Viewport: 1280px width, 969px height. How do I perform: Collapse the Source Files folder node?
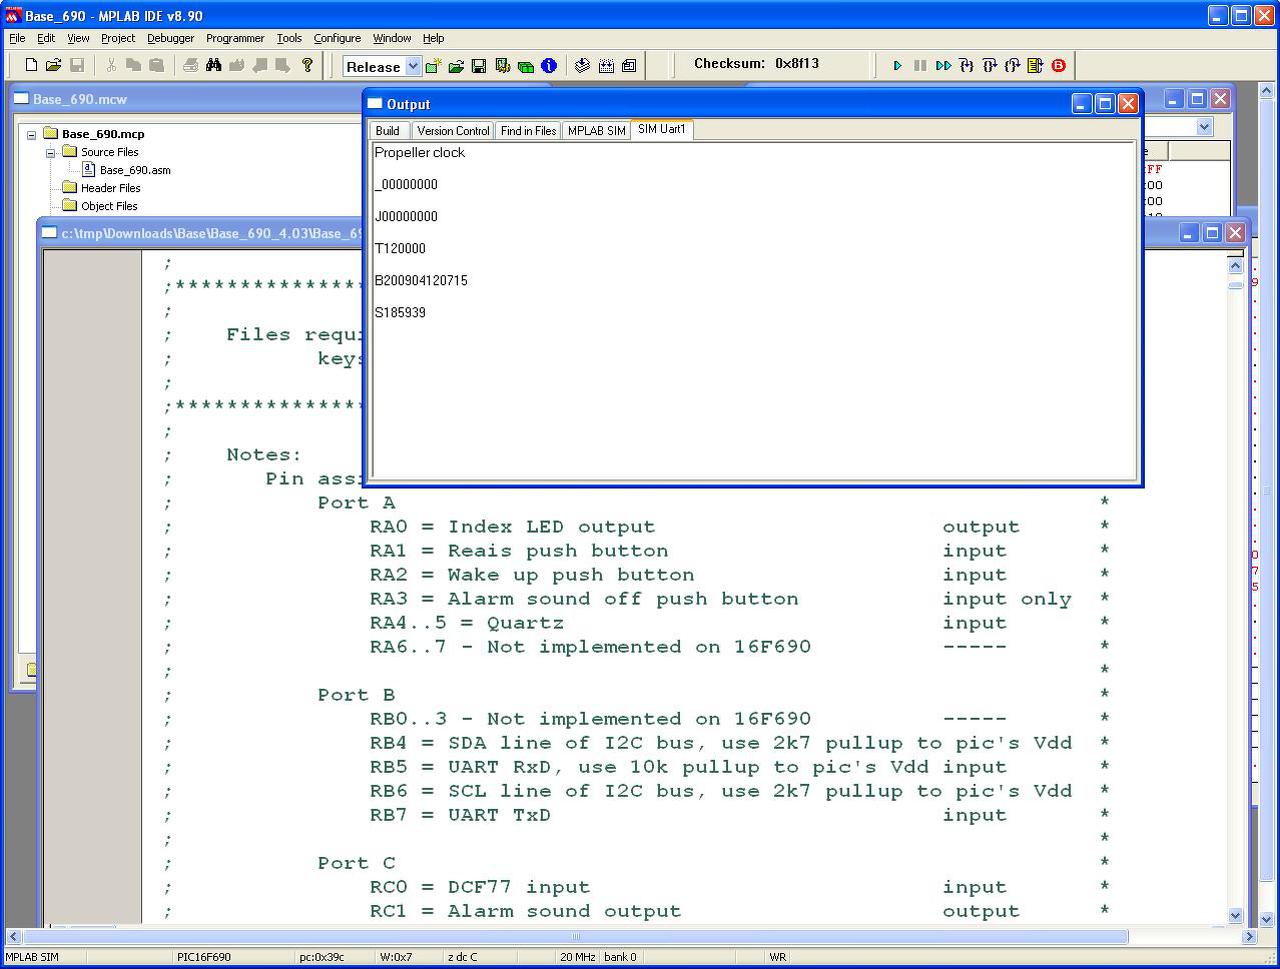click(x=50, y=152)
